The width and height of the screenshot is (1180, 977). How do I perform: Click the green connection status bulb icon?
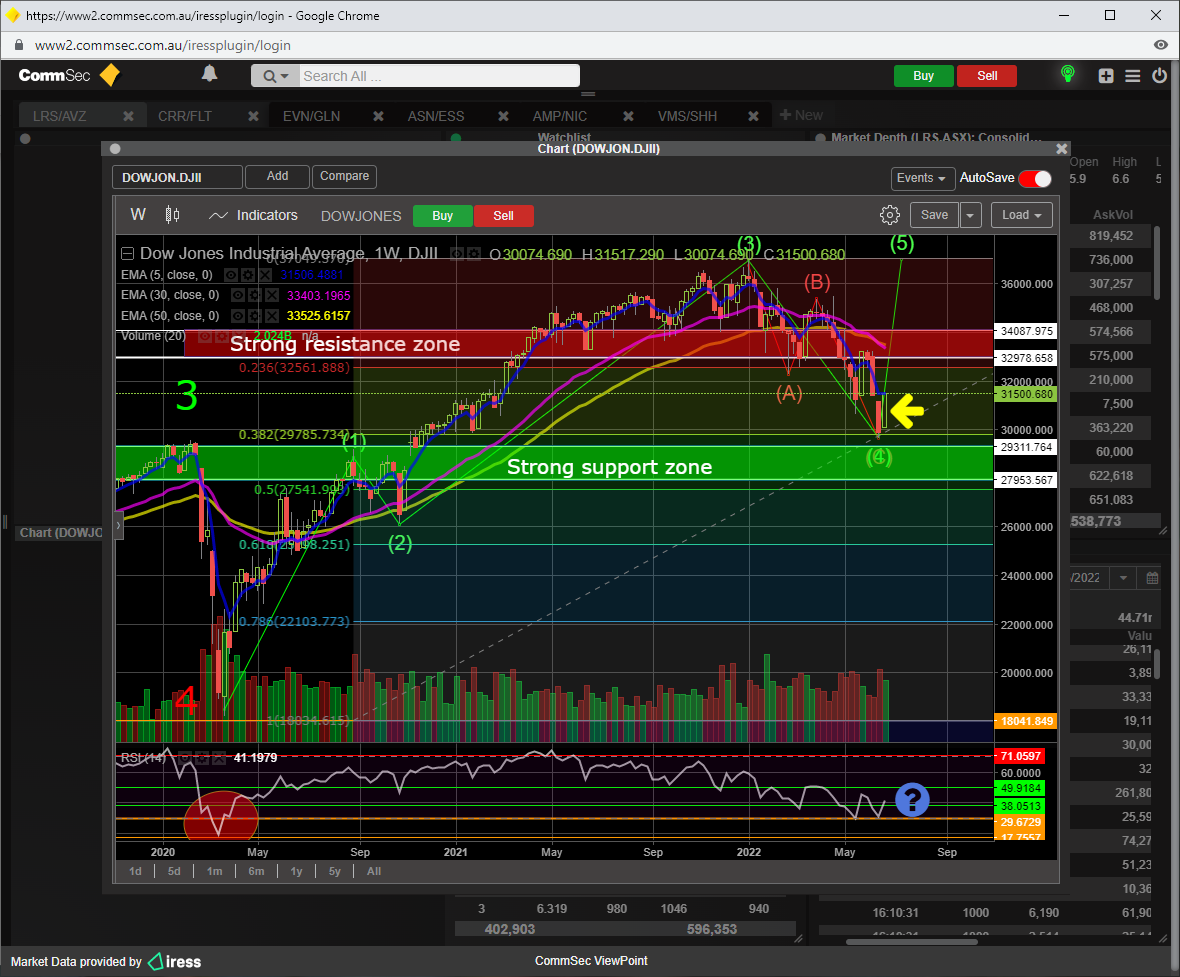(x=1067, y=74)
